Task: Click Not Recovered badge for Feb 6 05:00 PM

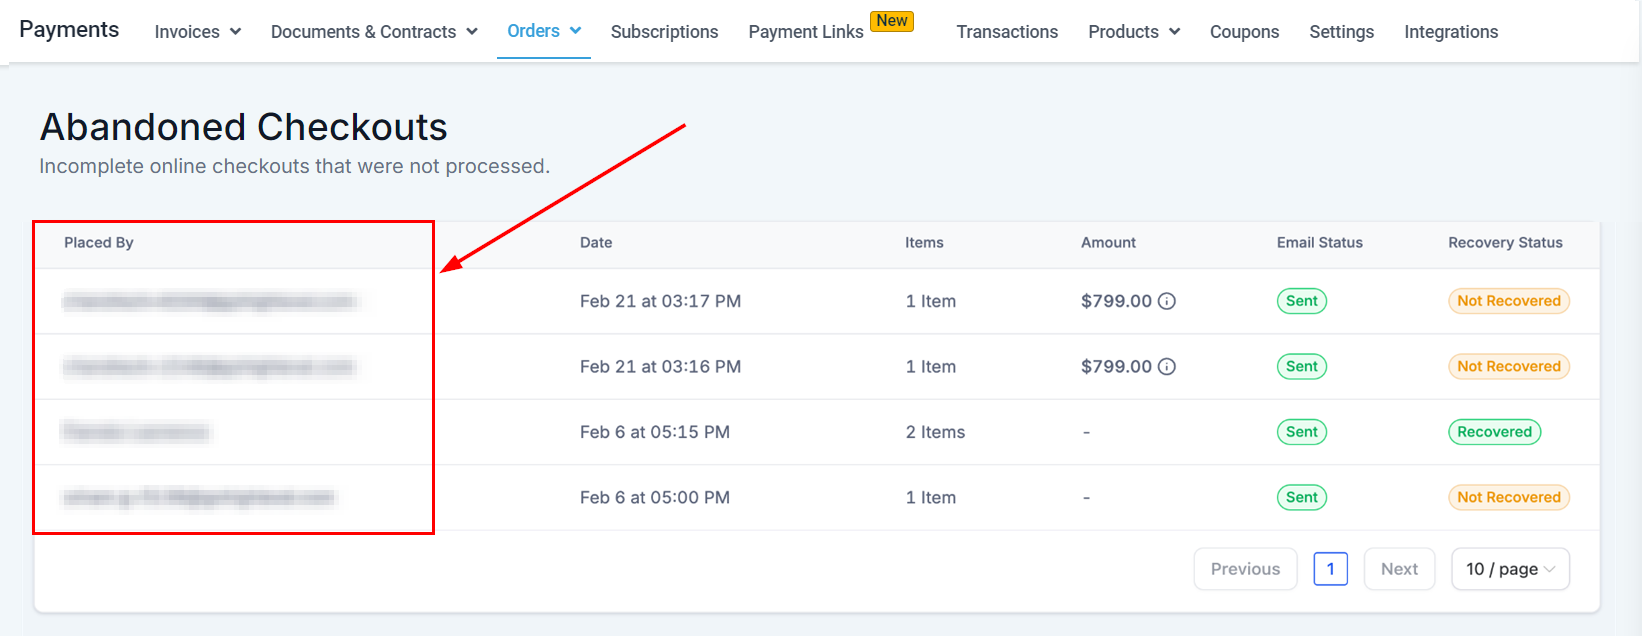Action: coord(1508,497)
